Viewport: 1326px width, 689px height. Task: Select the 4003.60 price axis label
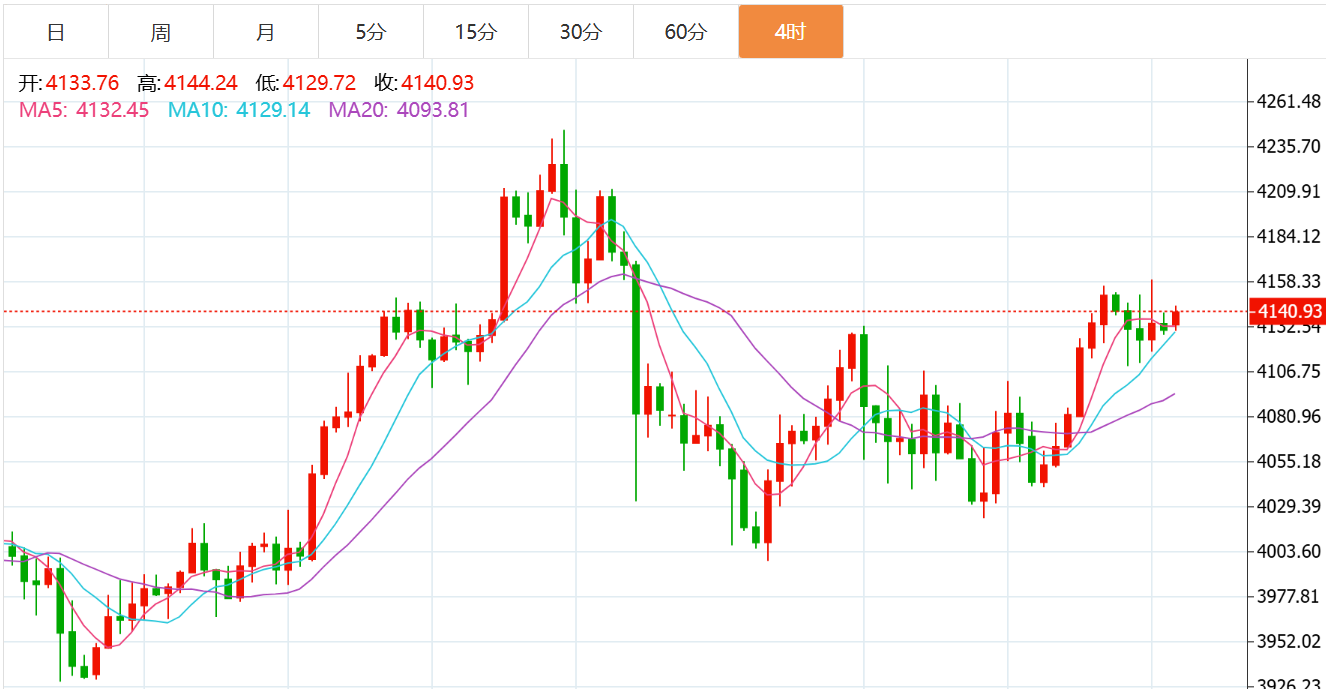click(1286, 551)
